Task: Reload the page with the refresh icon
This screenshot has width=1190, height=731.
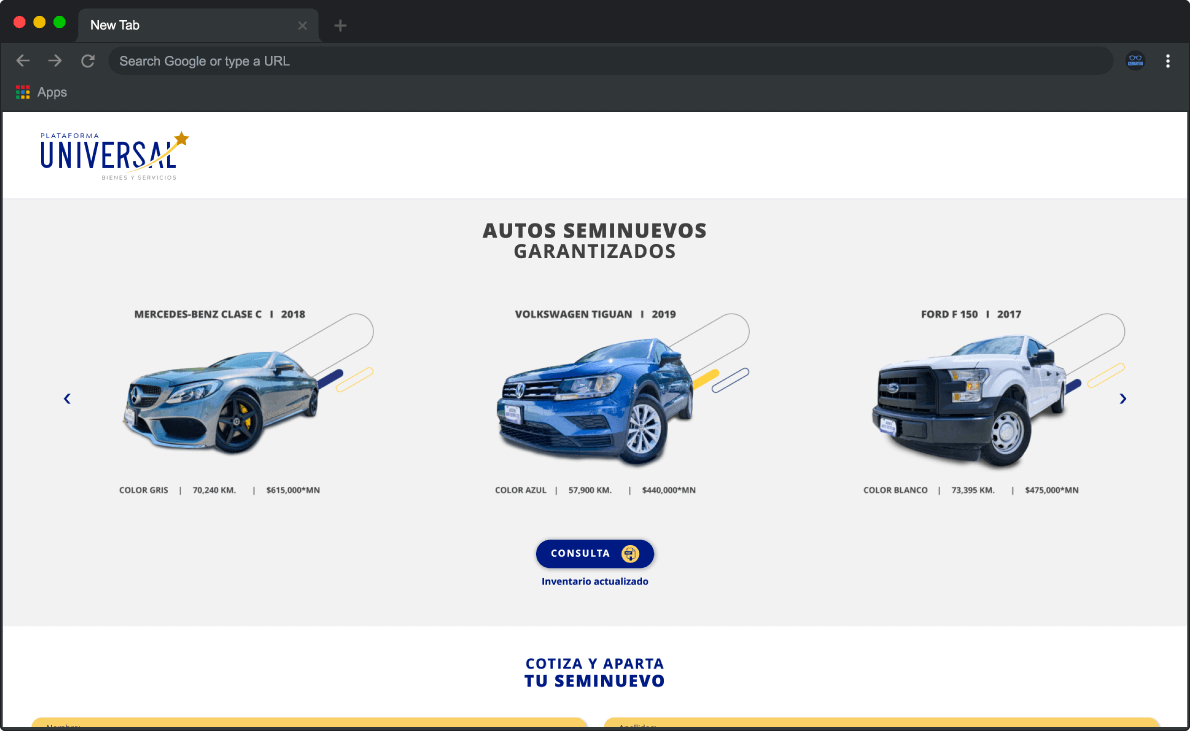Action: [88, 61]
